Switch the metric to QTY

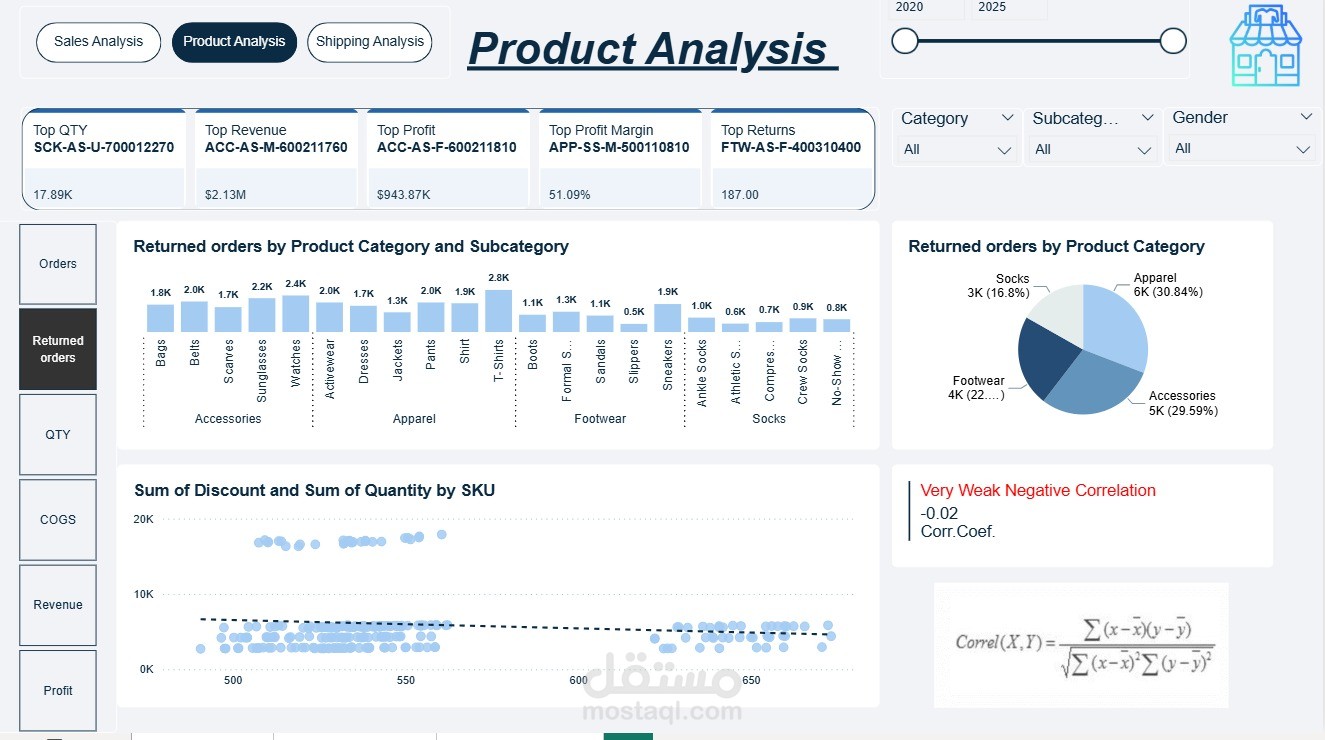(57, 434)
